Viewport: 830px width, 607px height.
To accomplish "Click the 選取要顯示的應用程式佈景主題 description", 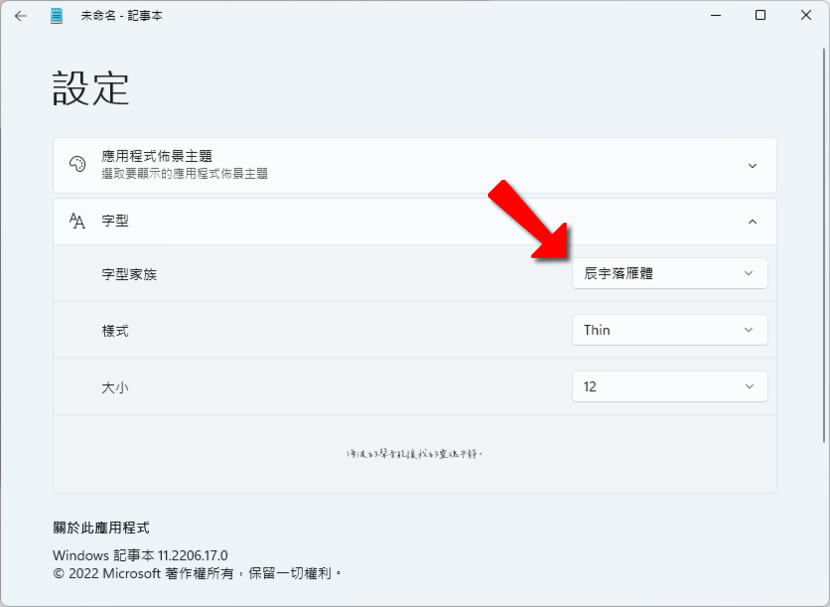I will tap(185, 174).
